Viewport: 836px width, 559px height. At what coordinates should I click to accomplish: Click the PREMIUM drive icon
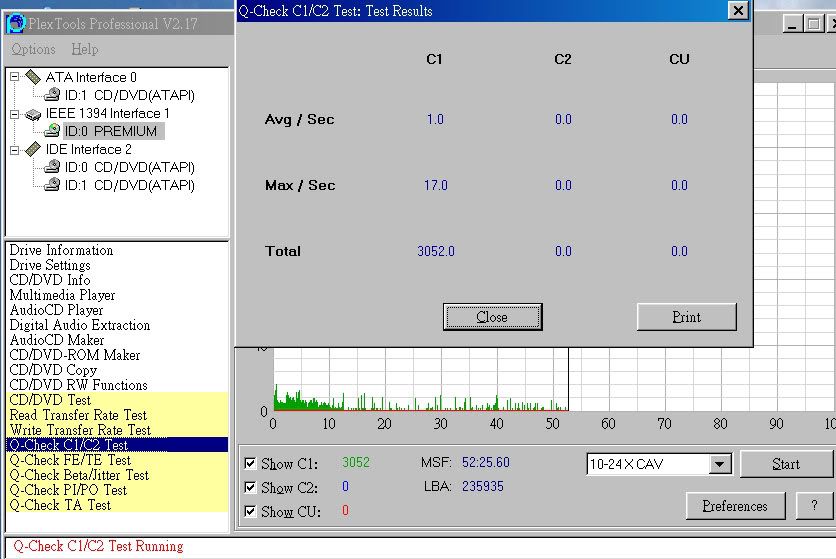tap(52, 131)
